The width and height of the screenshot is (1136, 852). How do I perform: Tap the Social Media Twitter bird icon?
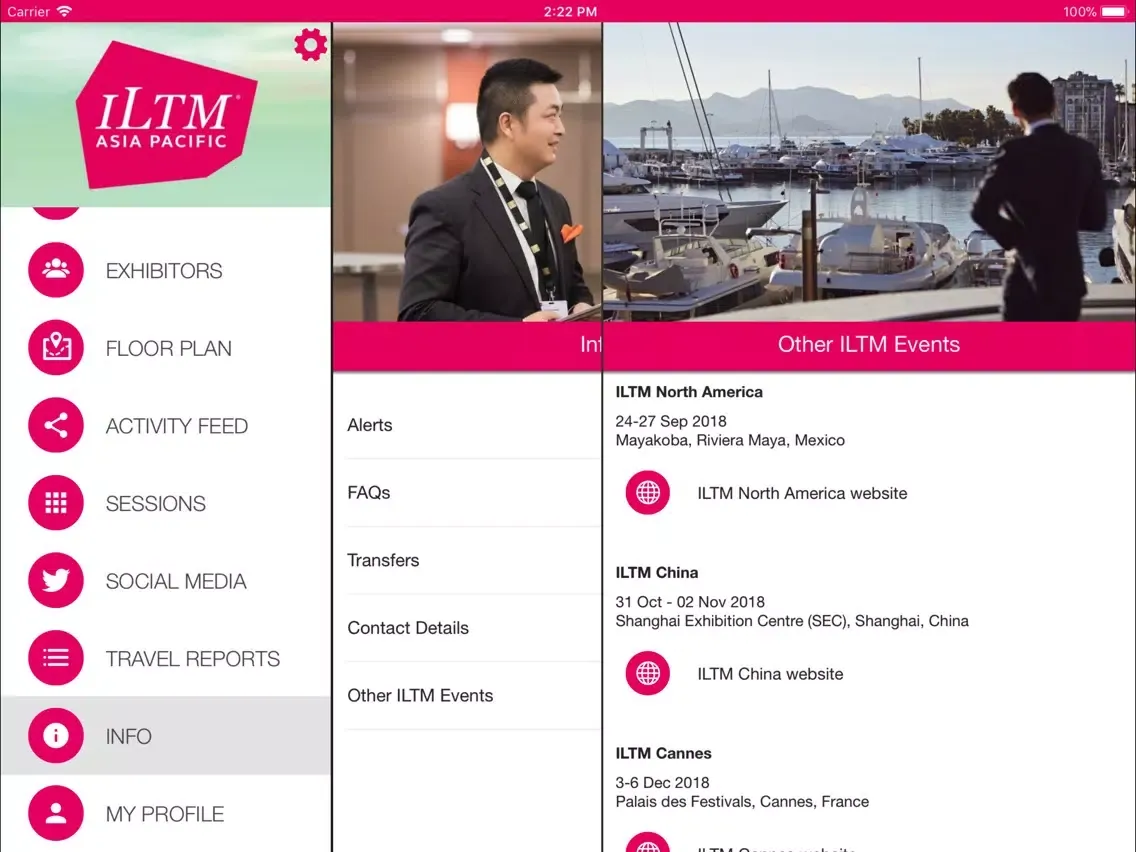56,580
